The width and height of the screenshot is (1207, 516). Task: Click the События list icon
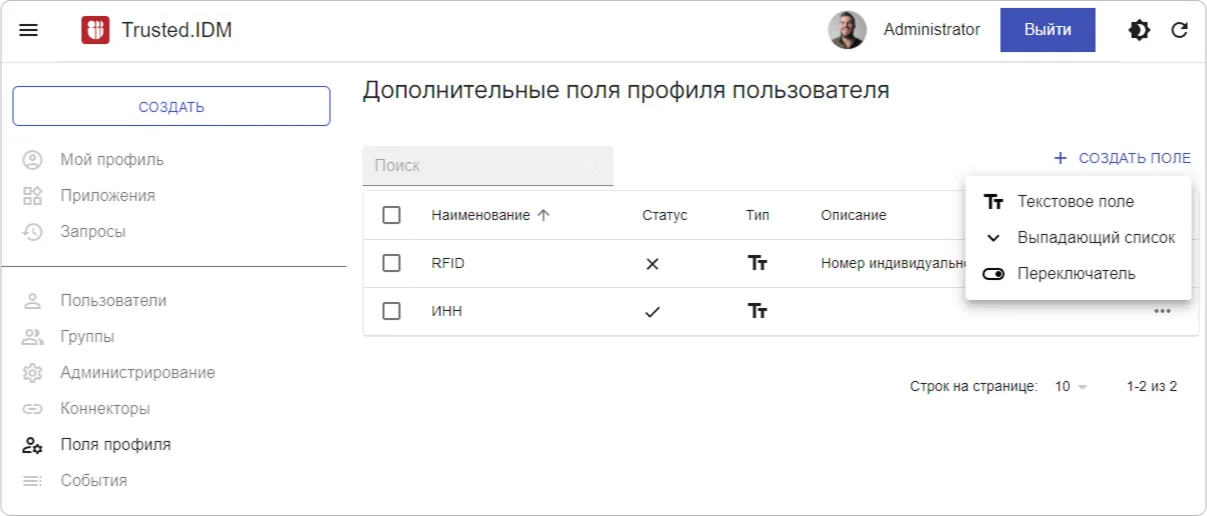[32, 481]
